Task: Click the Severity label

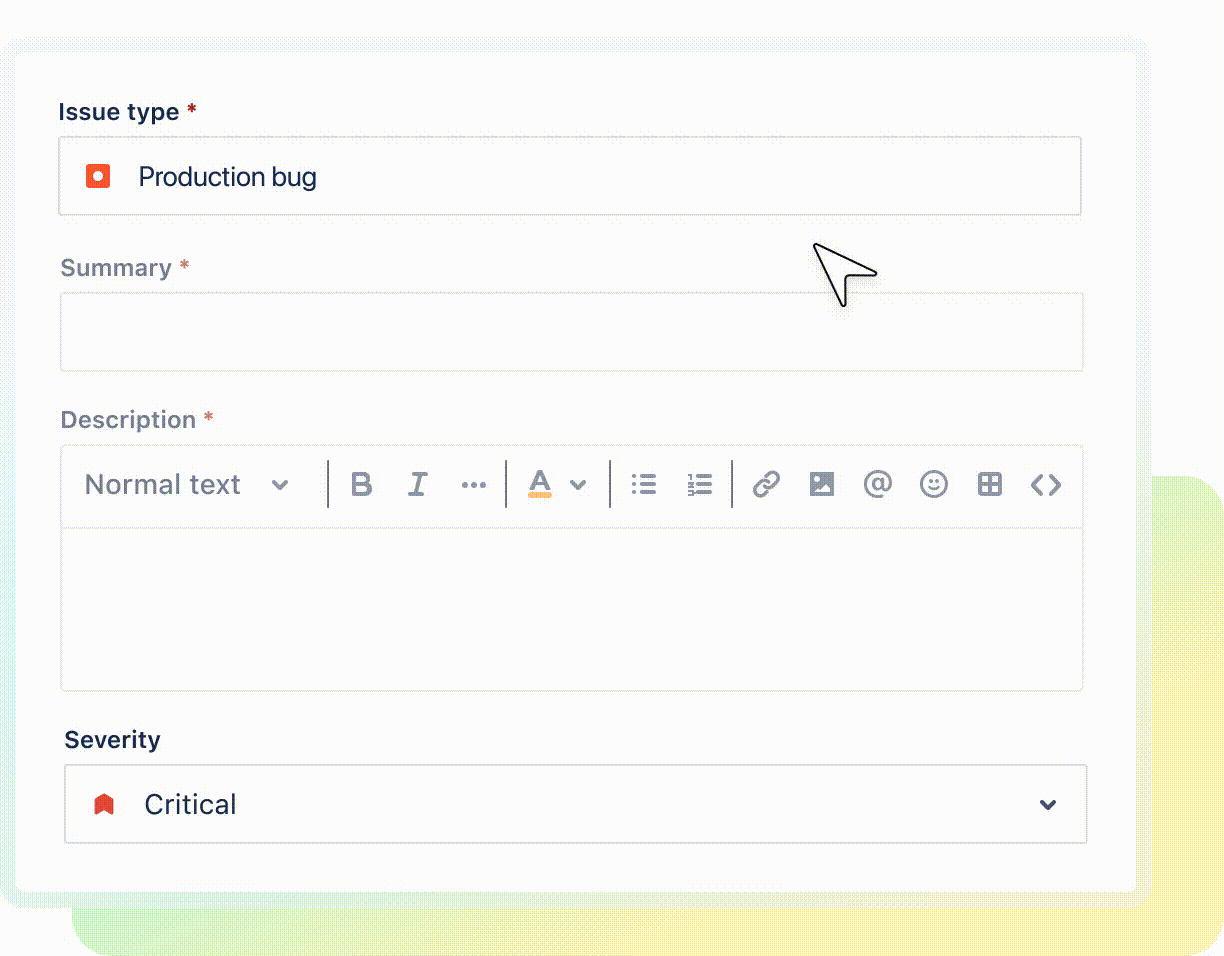Action: [x=112, y=740]
